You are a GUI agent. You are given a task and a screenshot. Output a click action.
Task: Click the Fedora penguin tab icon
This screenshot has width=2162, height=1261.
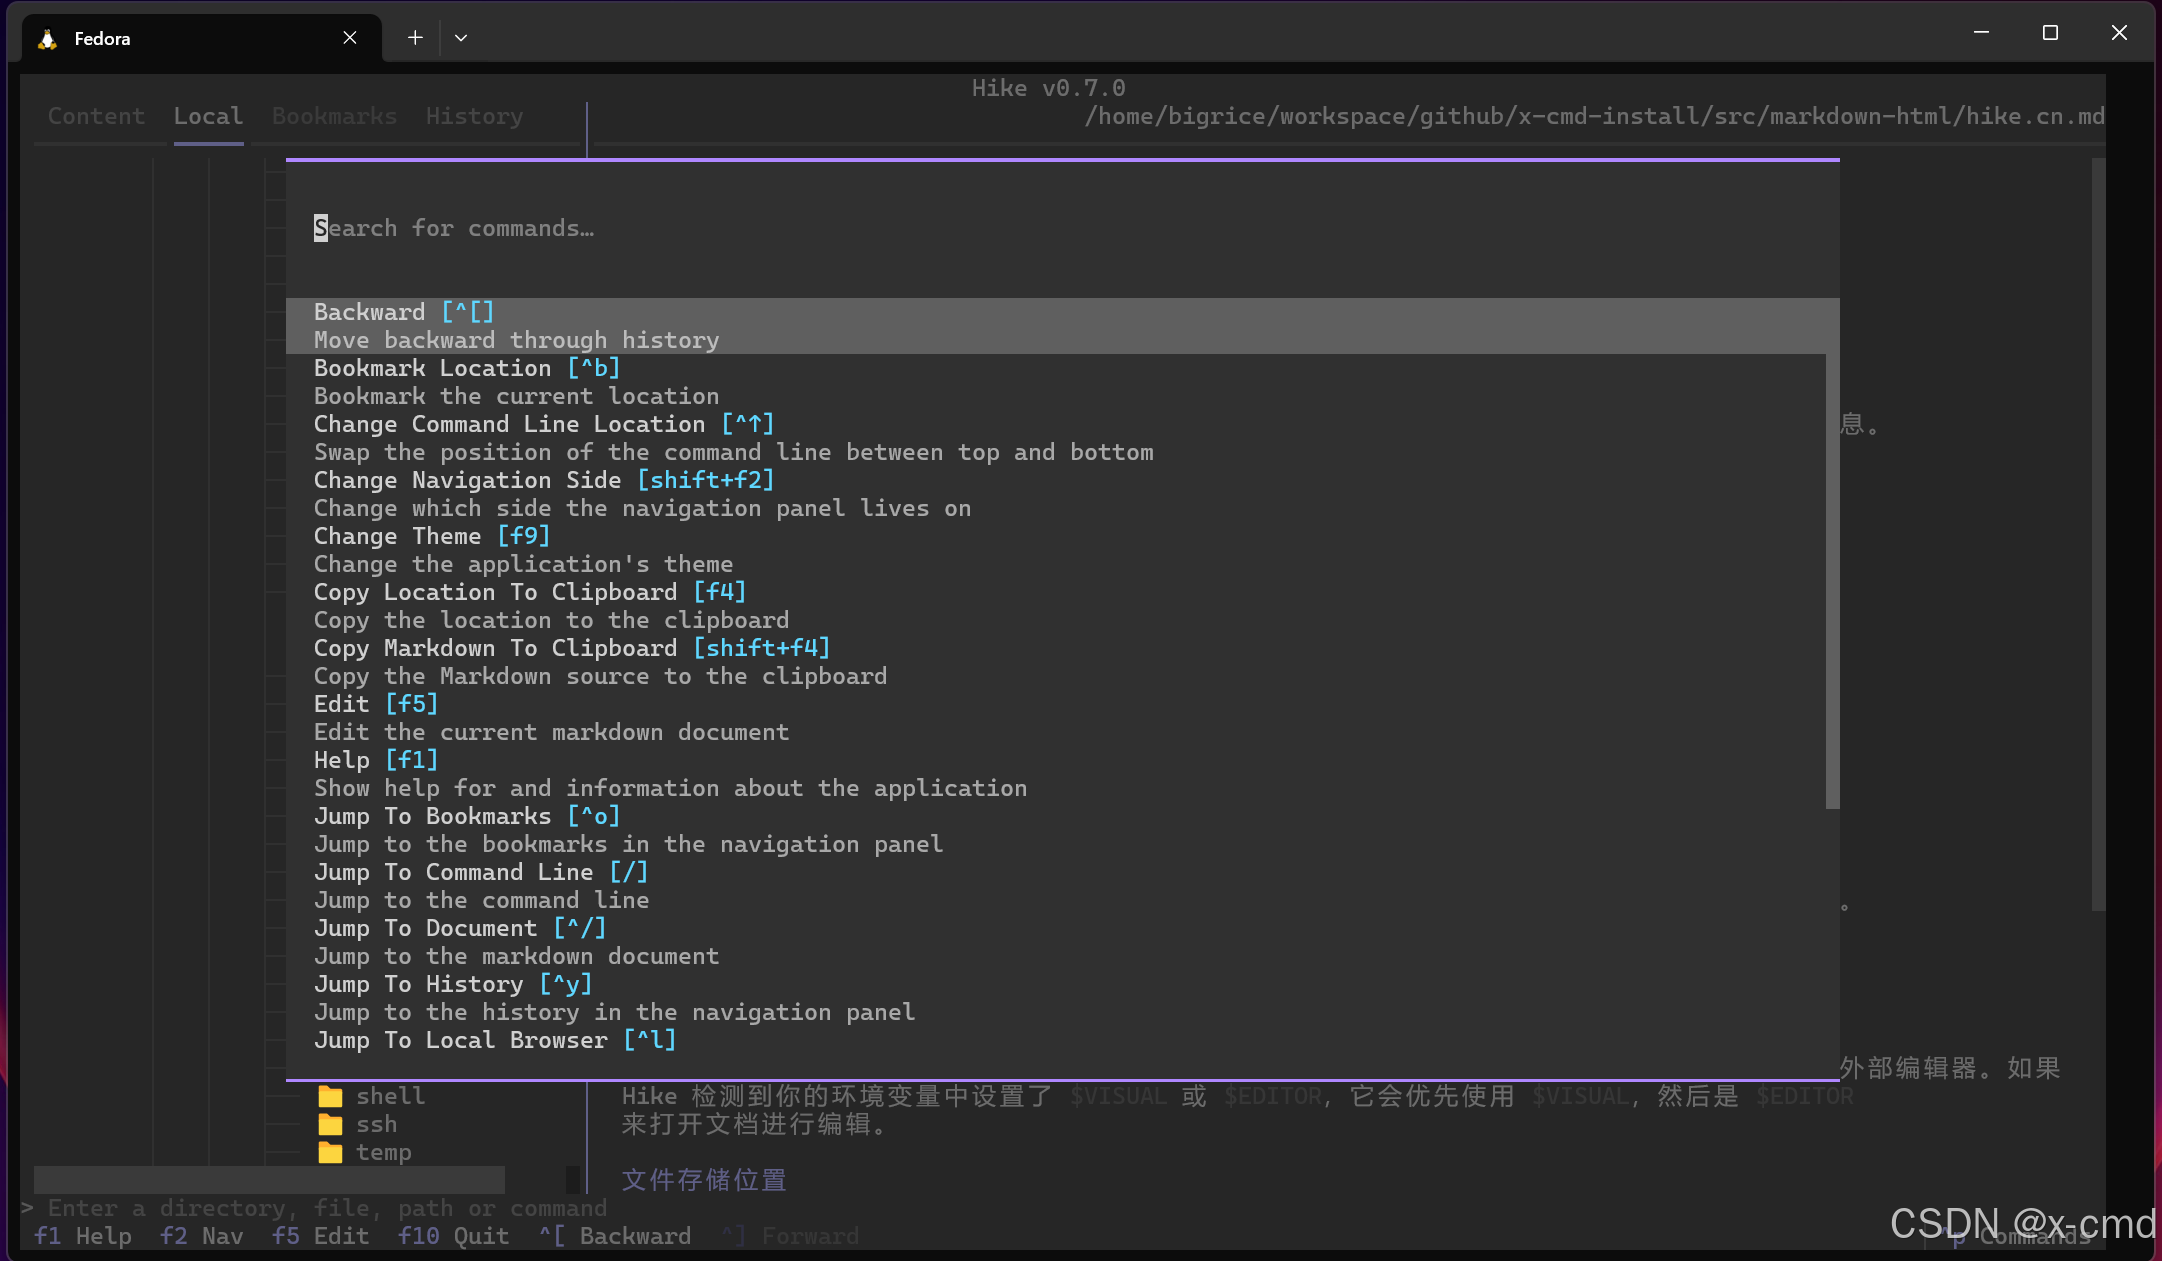tap(47, 39)
